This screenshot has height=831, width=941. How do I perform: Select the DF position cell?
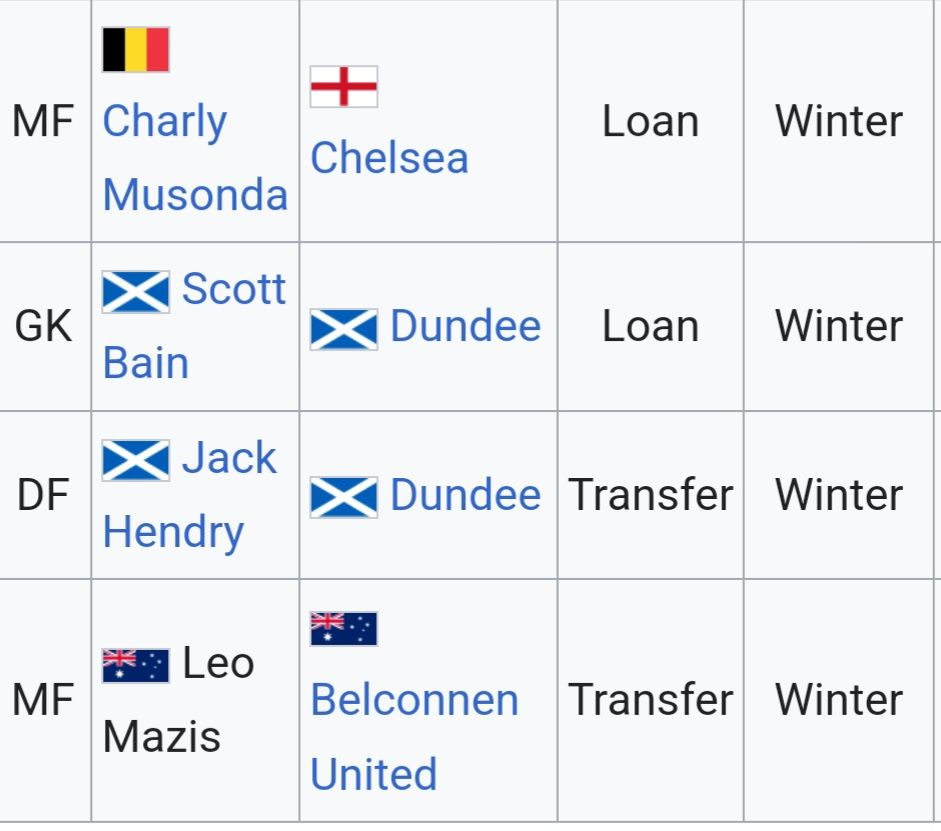pyautogui.click(x=44, y=494)
